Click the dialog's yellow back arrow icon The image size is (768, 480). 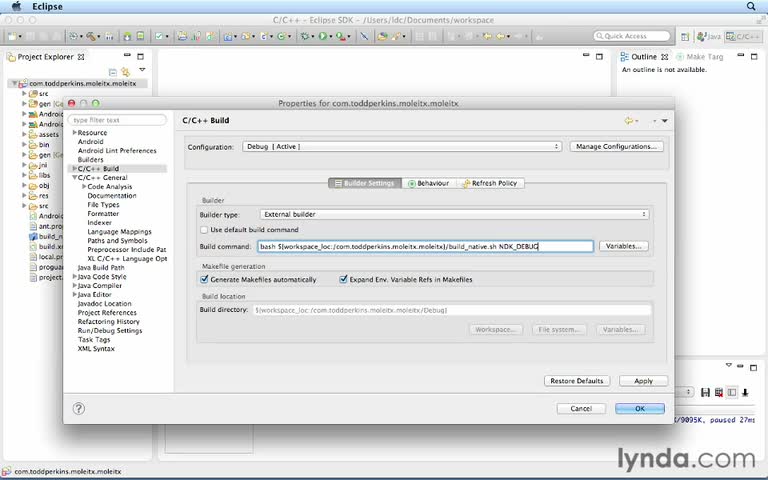(x=629, y=120)
